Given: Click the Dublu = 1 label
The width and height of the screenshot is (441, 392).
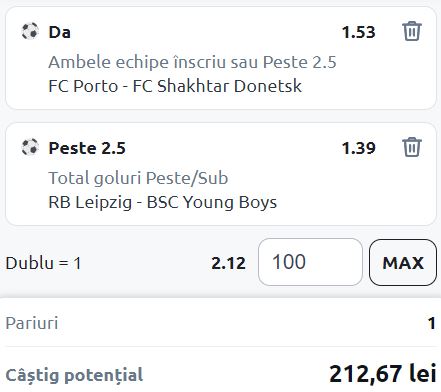Looking at the screenshot, I should pyautogui.click(x=43, y=263).
